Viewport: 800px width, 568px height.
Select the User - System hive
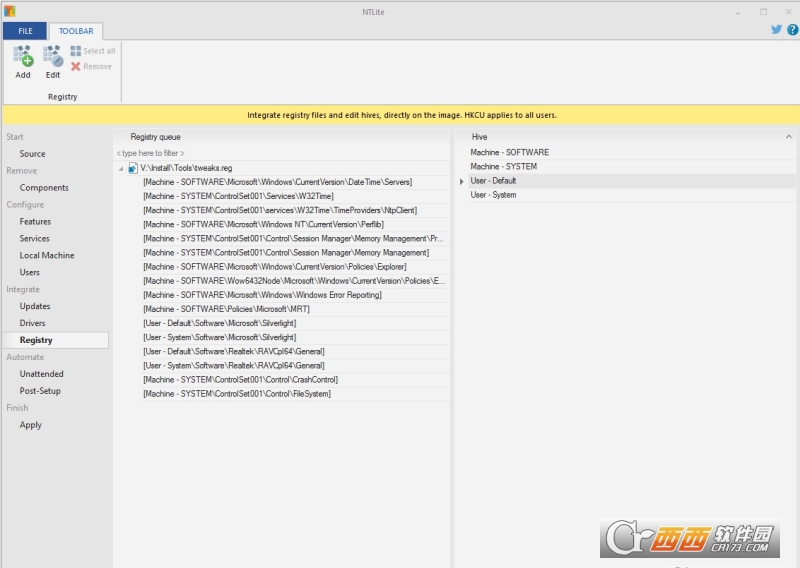tap(632, 195)
